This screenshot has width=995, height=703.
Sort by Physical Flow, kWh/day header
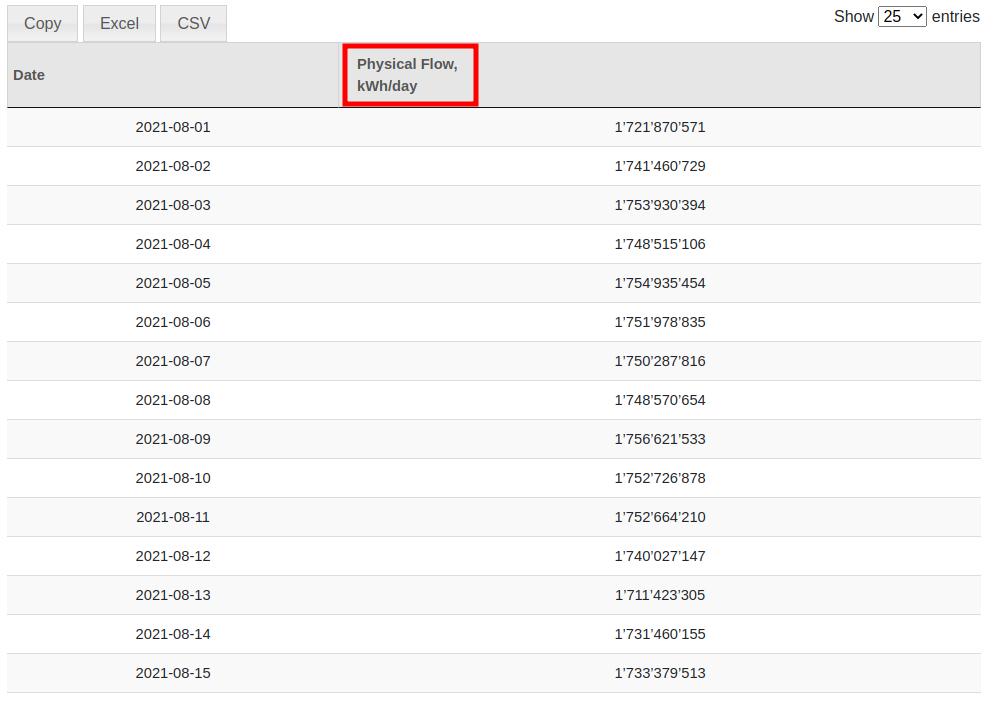(408, 75)
